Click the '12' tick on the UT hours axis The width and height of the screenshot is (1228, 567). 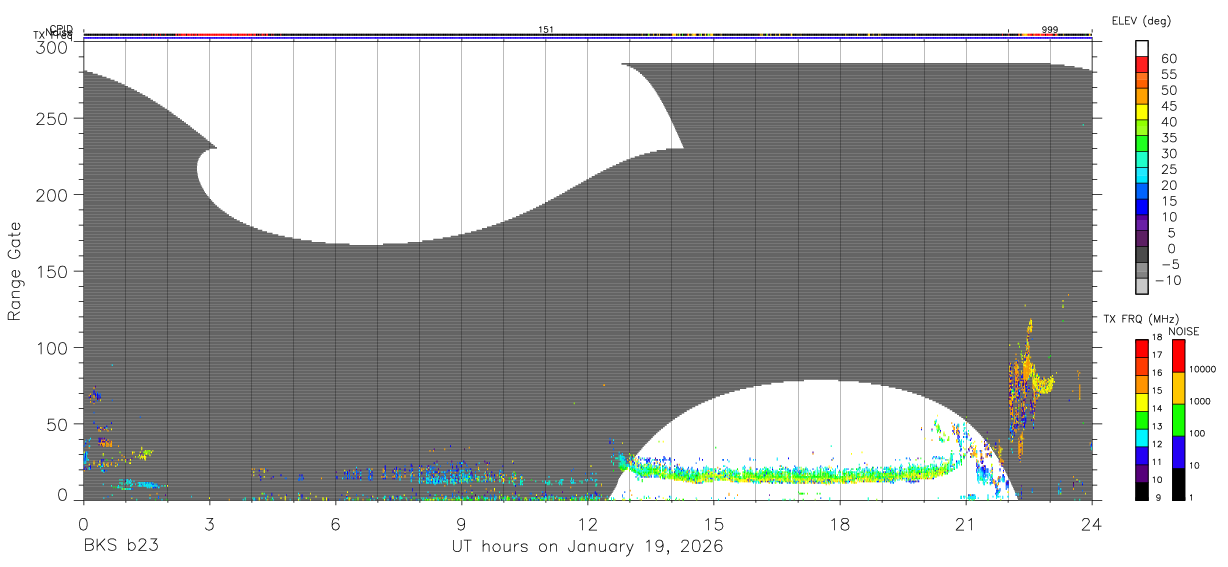coord(587,524)
